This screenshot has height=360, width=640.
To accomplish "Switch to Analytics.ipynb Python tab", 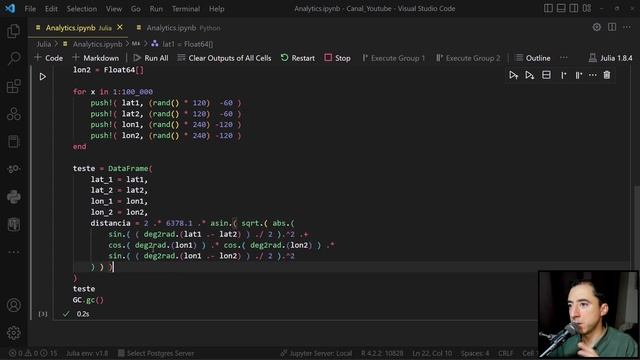I will [x=179, y=28].
